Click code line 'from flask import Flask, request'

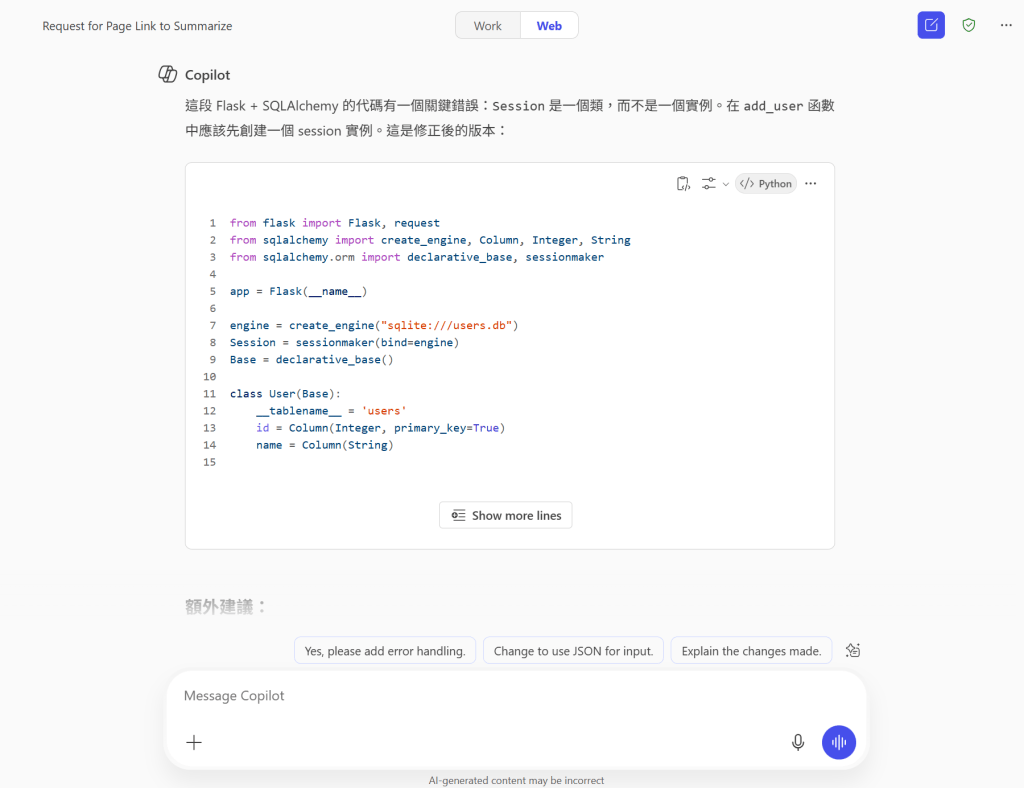(334, 223)
